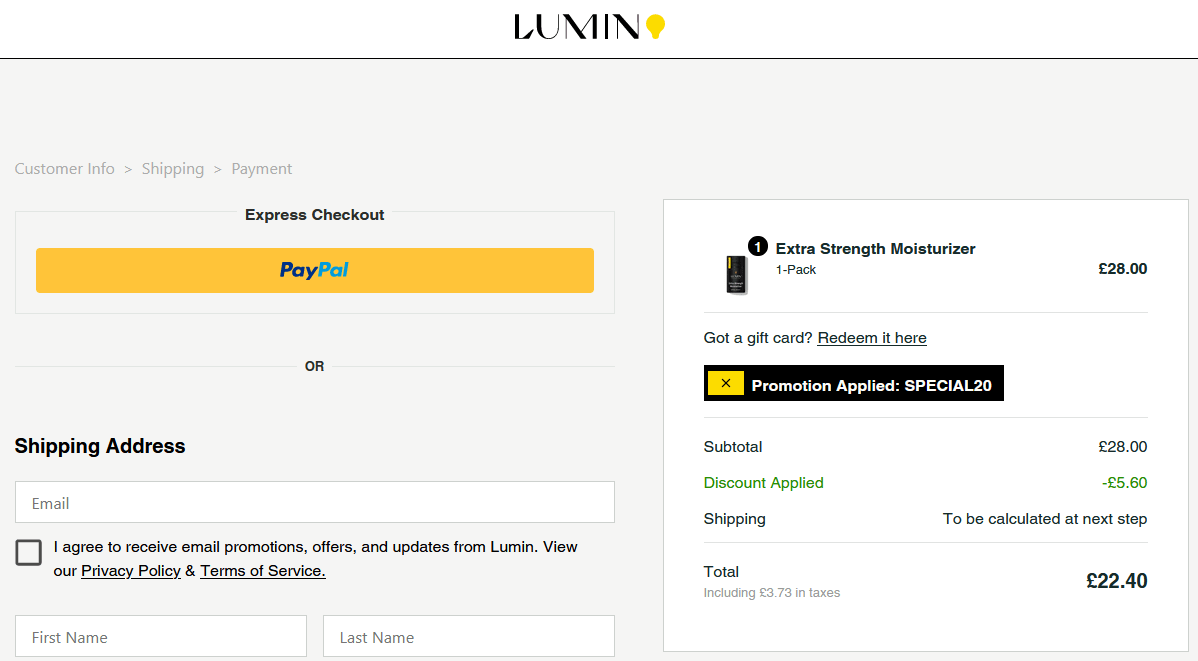Image resolution: width=1198 pixels, height=661 pixels.
Task: Select the Extra Strength Moisturizer product title
Action: point(876,248)
